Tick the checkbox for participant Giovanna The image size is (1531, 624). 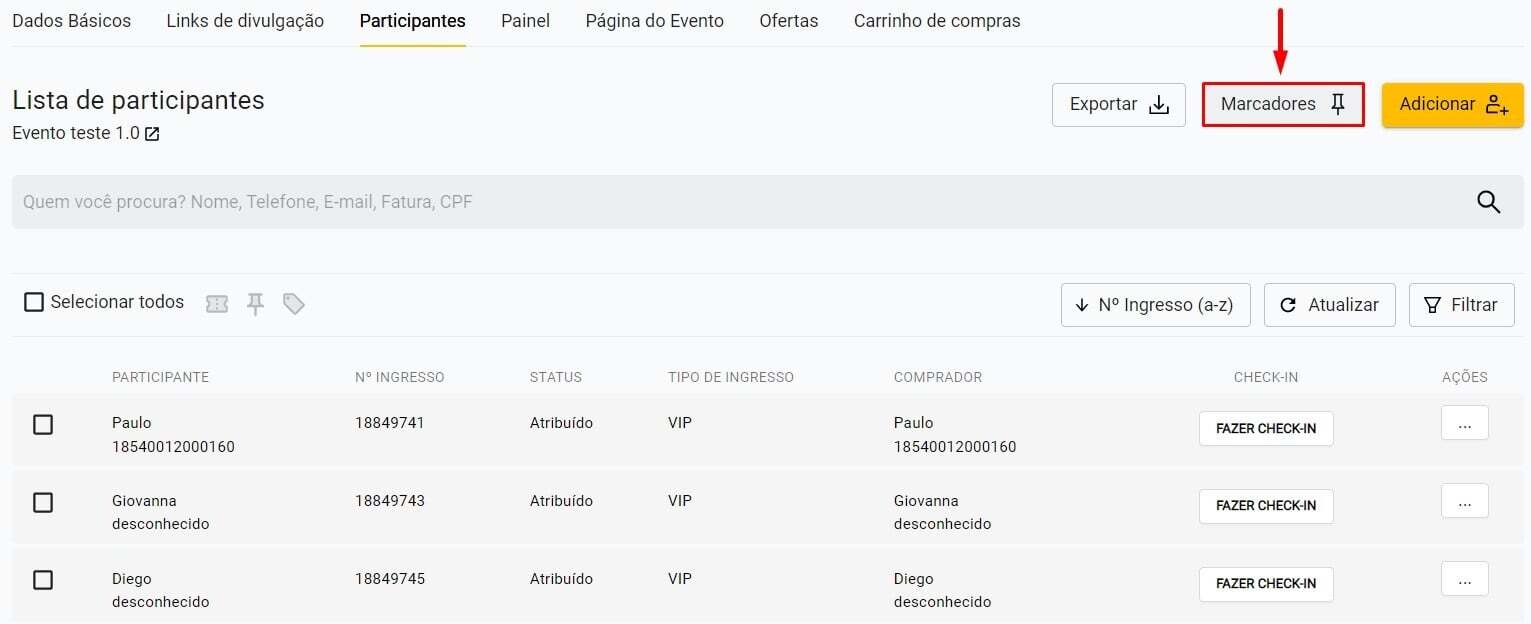[43, 503]
